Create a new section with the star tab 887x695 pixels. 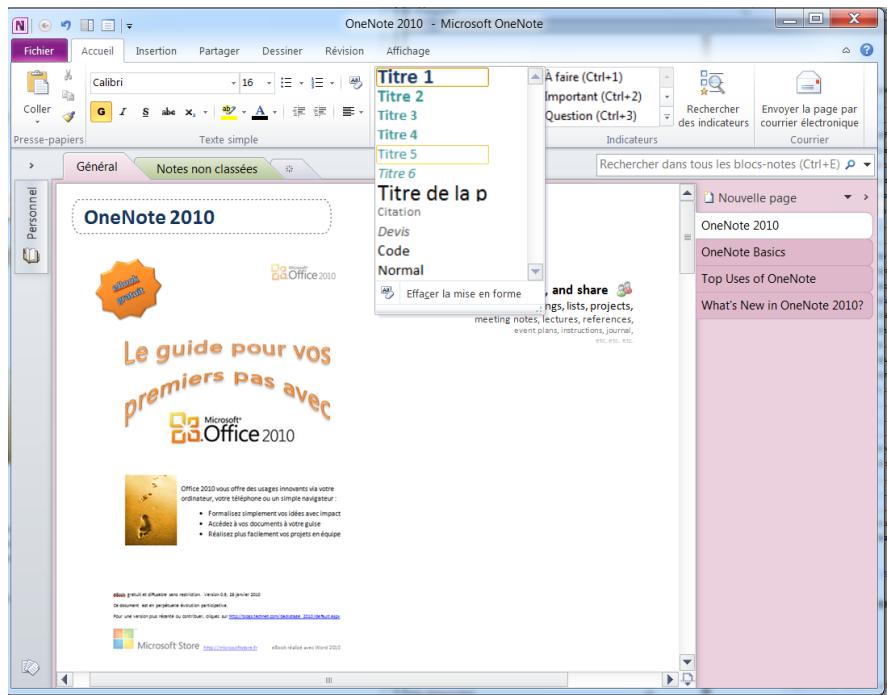pyautogui.click(x=289, y=169)
